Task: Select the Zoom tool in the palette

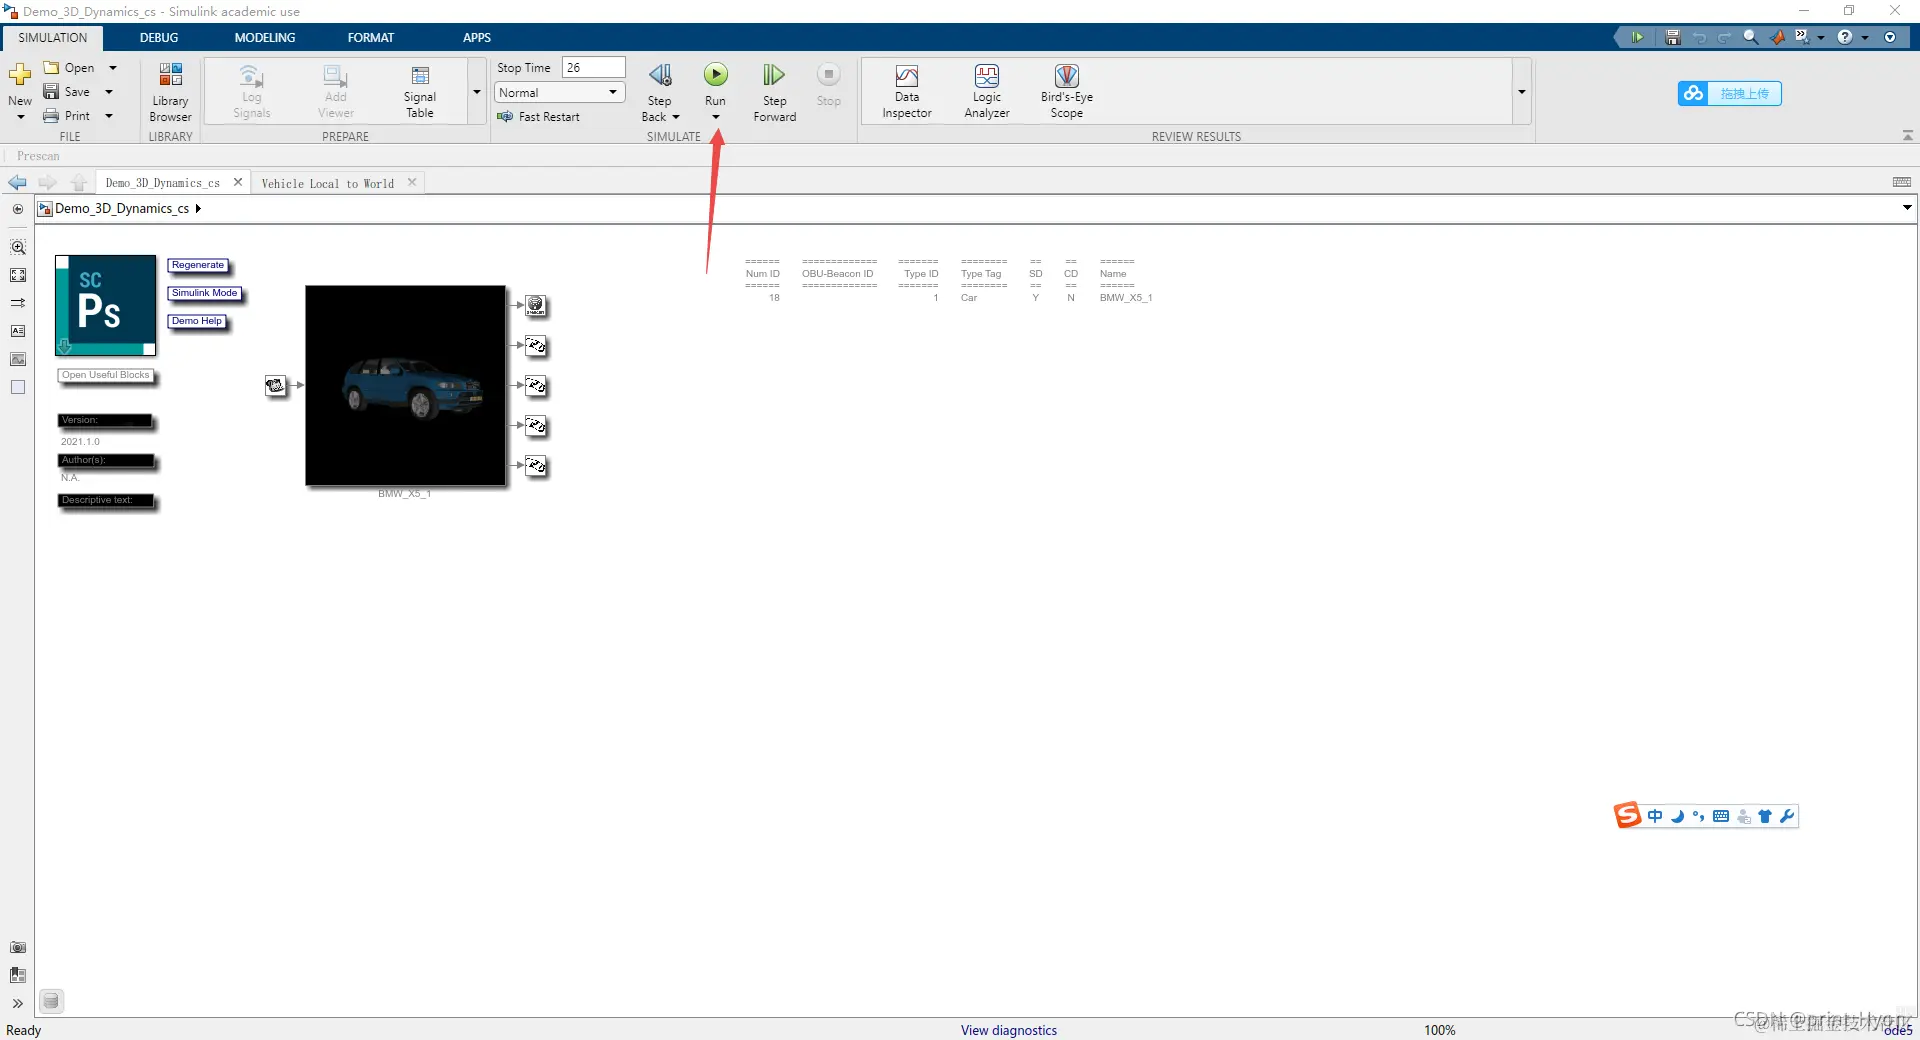Action: (18, 247)
